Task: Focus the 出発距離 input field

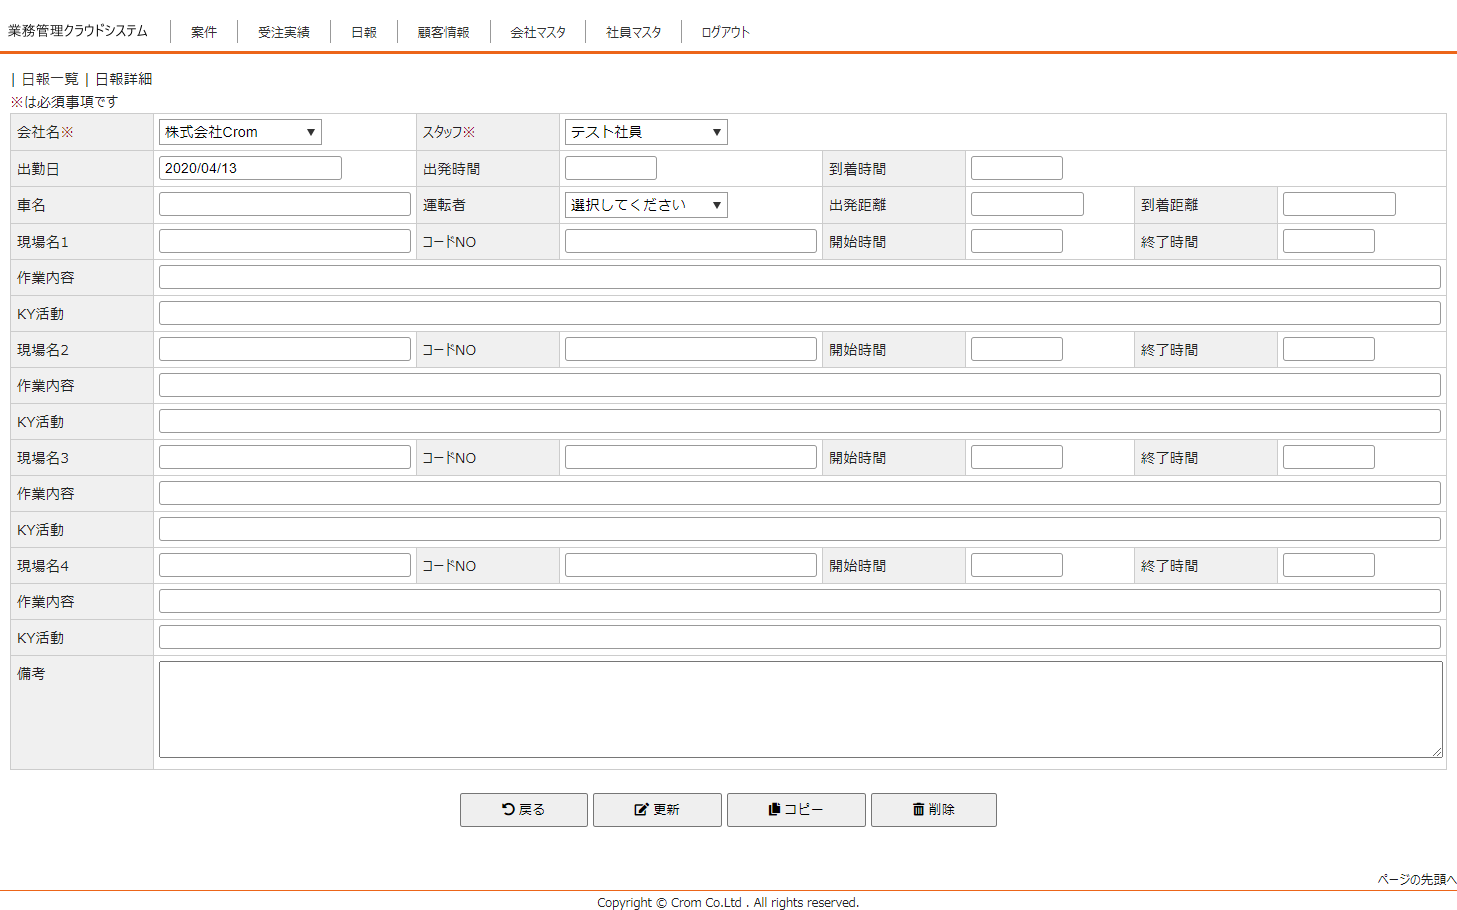Action: pyautogui.click(x=1027, y=204)
